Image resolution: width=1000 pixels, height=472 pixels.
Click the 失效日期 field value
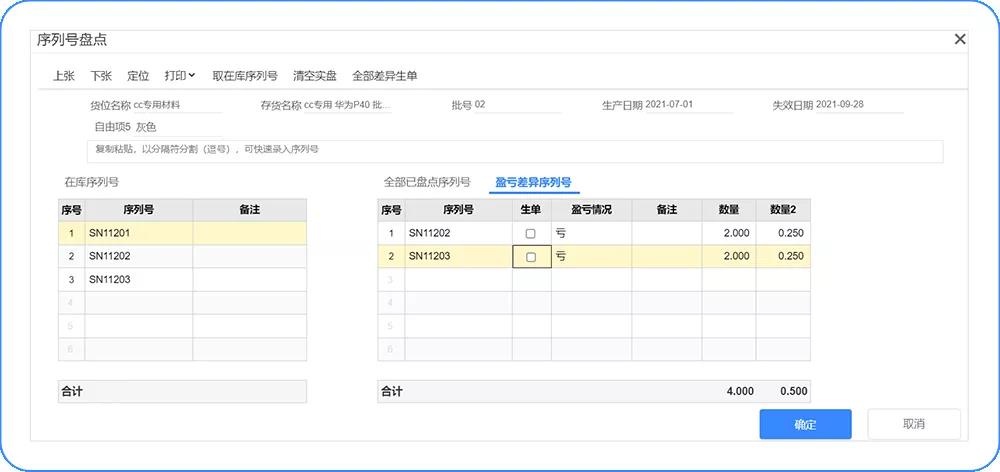[x=858, y=105]
